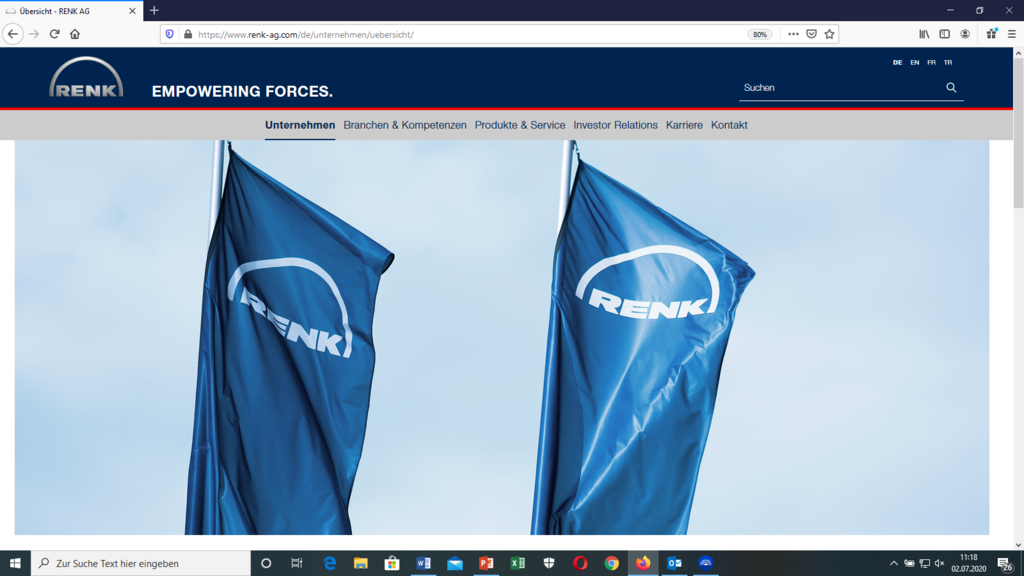Close the Übersicht - RENK AG tab
This screenshot has height=576, width=1024.
132,11
